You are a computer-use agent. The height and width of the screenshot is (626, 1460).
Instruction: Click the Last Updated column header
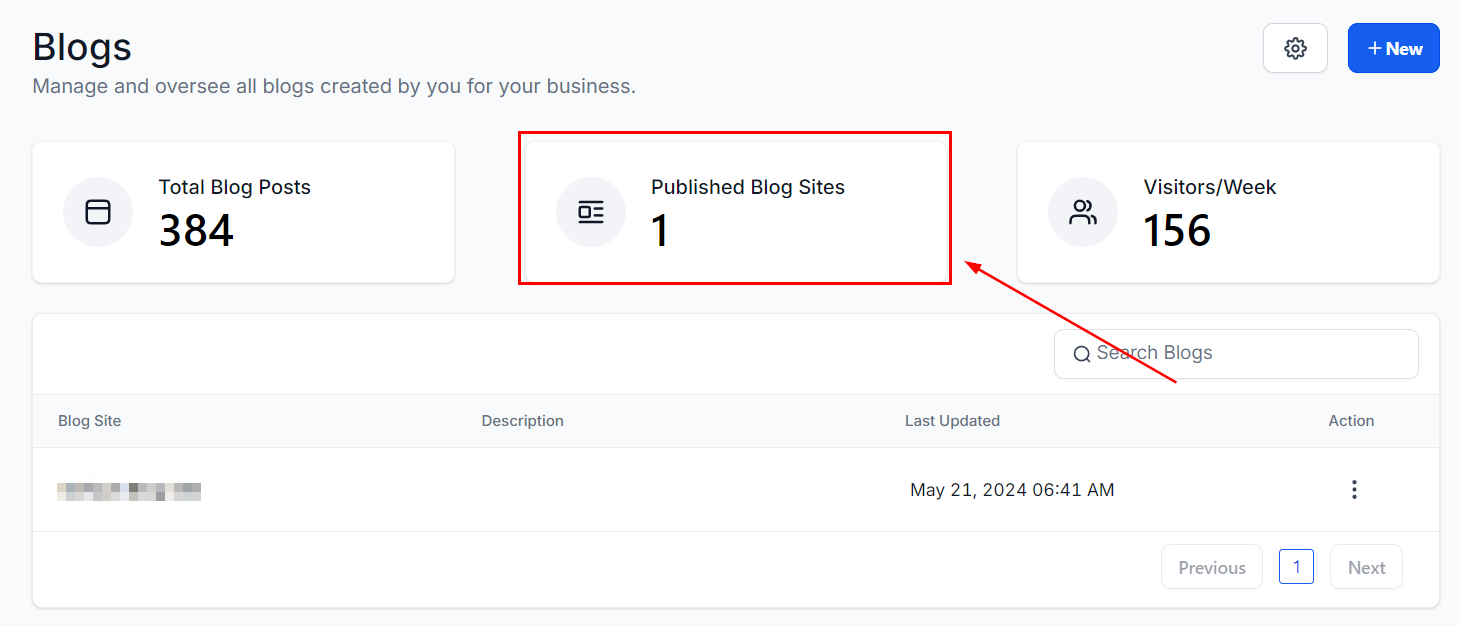952,421
